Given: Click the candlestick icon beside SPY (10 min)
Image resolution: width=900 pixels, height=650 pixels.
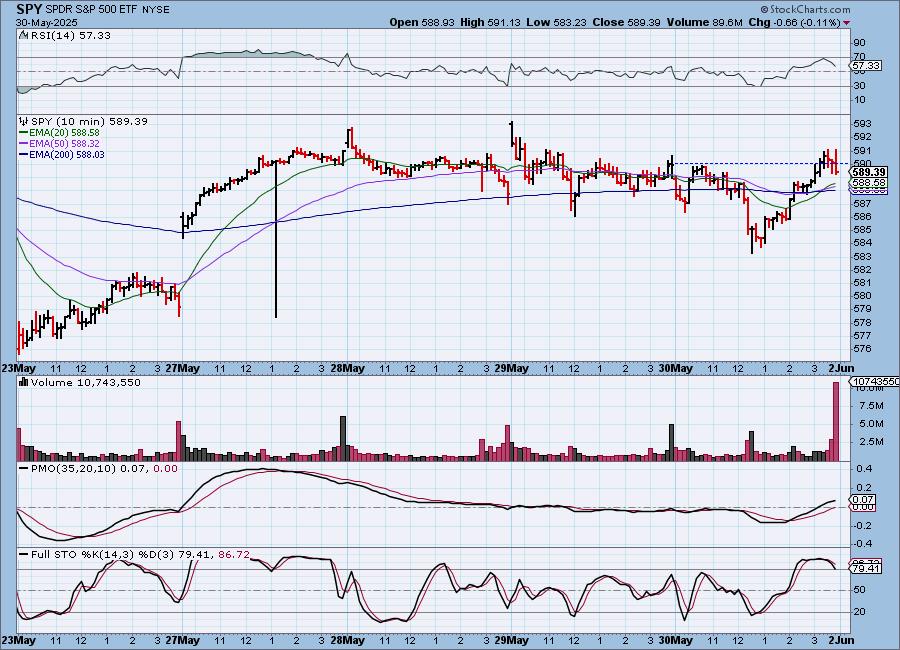Looking at the screenshot, I should (x=24, y=121).
